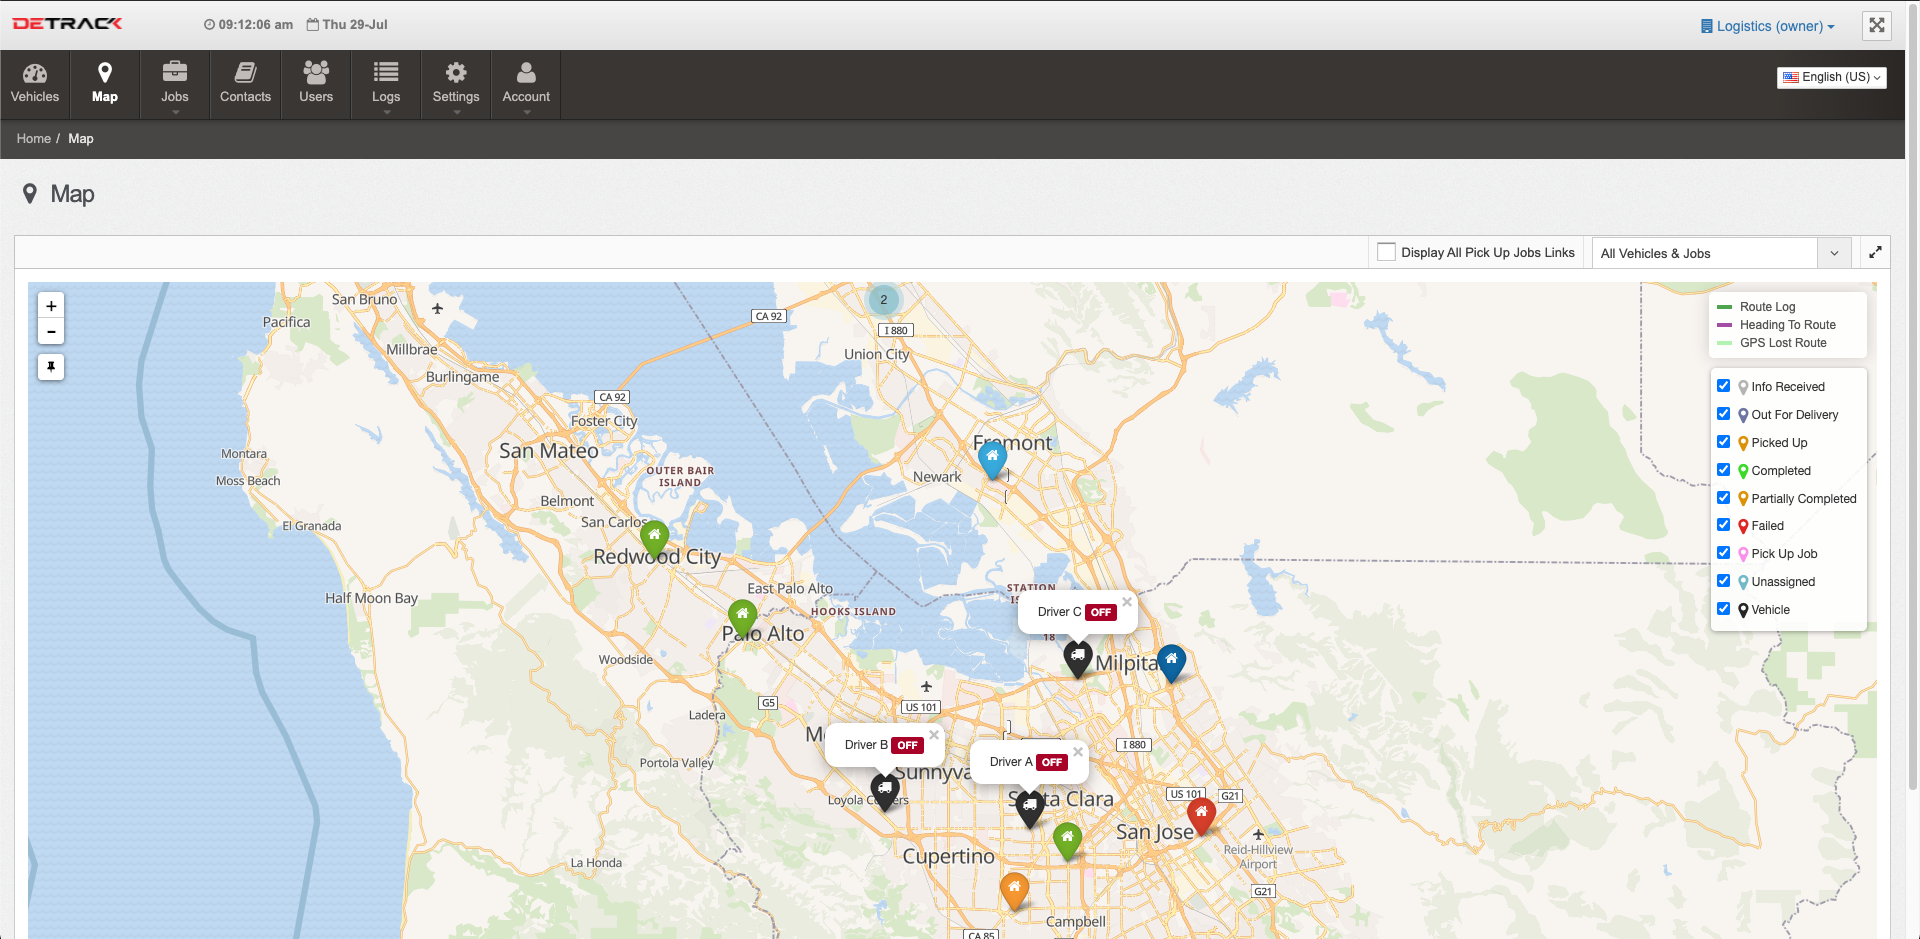The height and width of the screenshot is (939, 1920).
Task: Click the red failed job marker in San Jose
Action: pos(1201,814)
